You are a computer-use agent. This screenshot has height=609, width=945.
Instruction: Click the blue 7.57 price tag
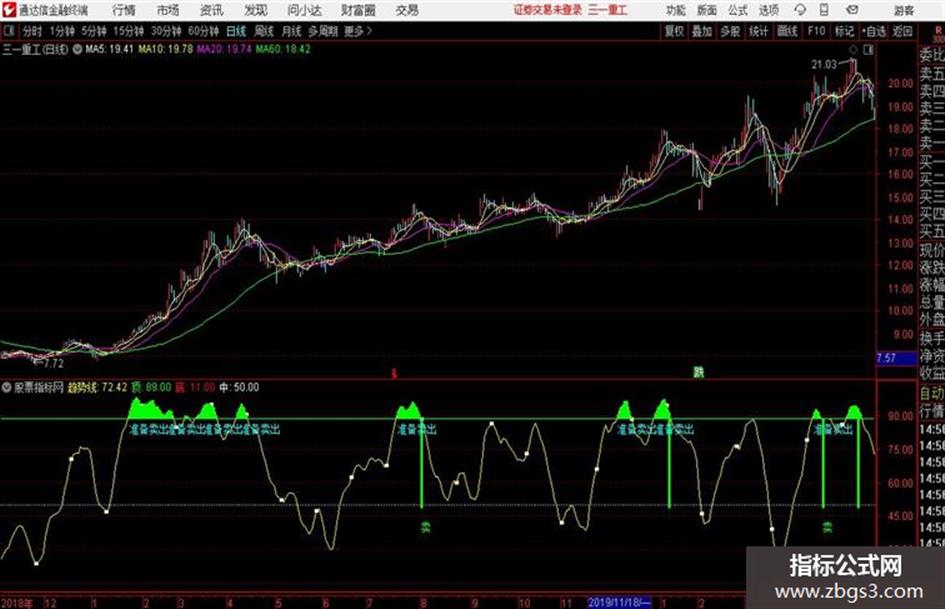coord(896,358)
